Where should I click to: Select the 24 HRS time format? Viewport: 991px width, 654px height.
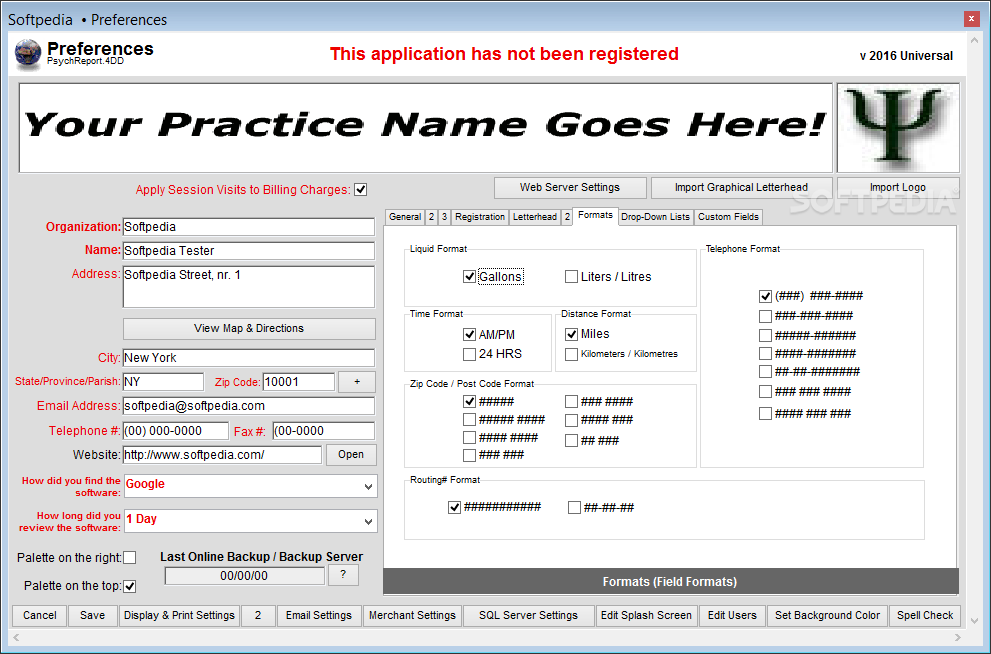tap(470, 354)
